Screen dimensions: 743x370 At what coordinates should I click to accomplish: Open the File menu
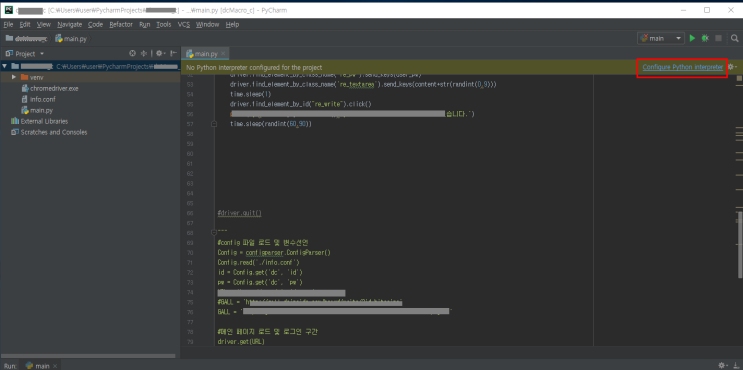click(8, 24)
